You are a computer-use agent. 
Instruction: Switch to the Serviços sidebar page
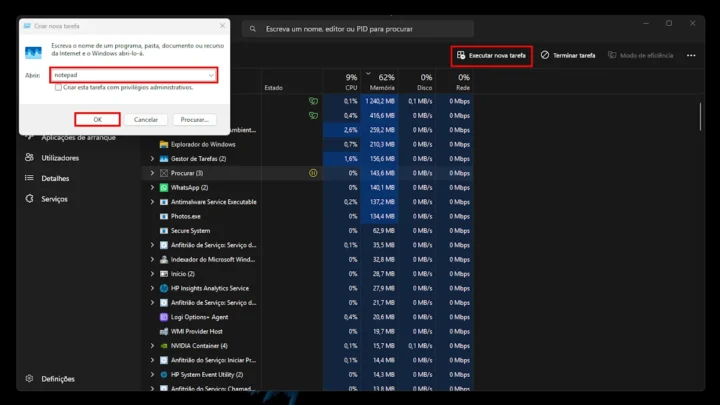(55, 199)
